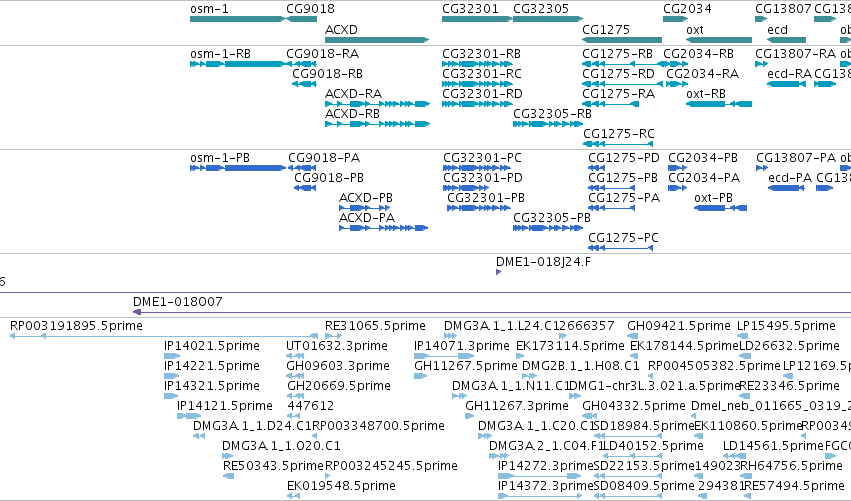
Task: Click the DME1-018J24.F marker arrow
Action: click(498, 272)
